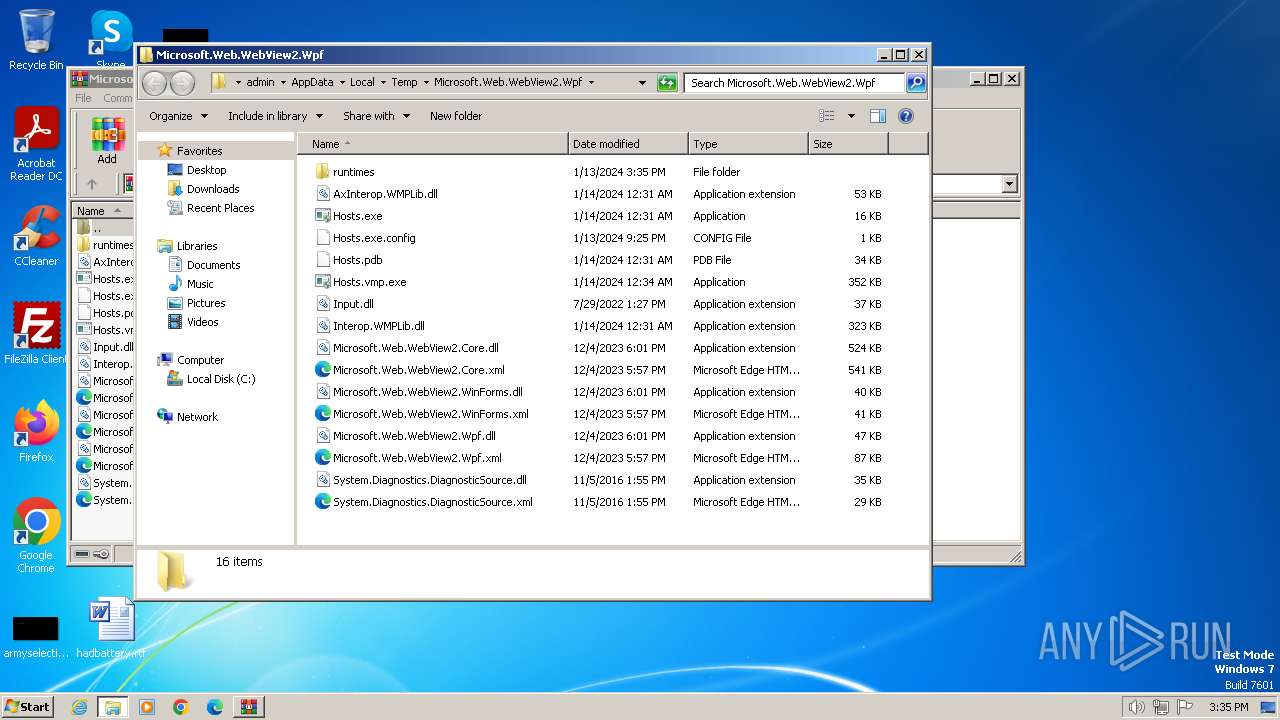Sort by the Date modified column header
1280x720 pixels.
[x=628, y=144]
